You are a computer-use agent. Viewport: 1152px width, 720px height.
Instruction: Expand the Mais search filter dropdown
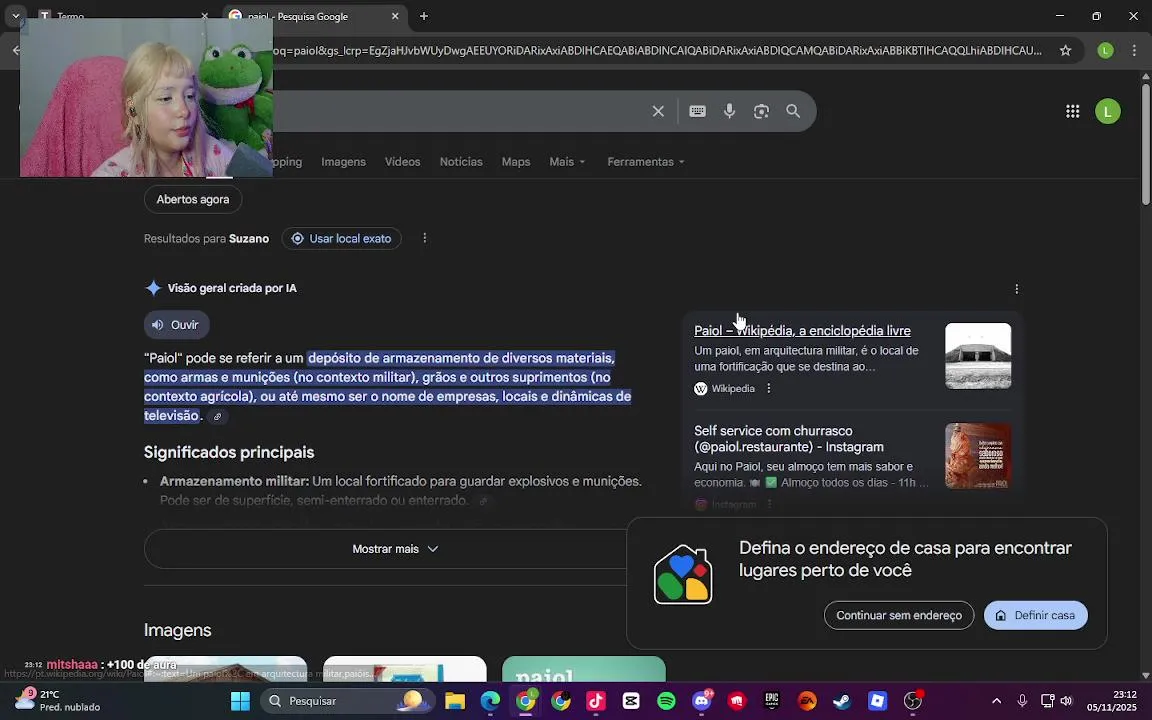pos(567,162)
